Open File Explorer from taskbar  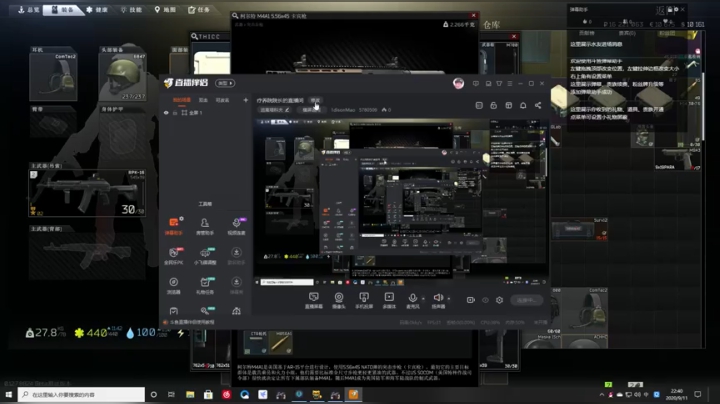(190, 394)
